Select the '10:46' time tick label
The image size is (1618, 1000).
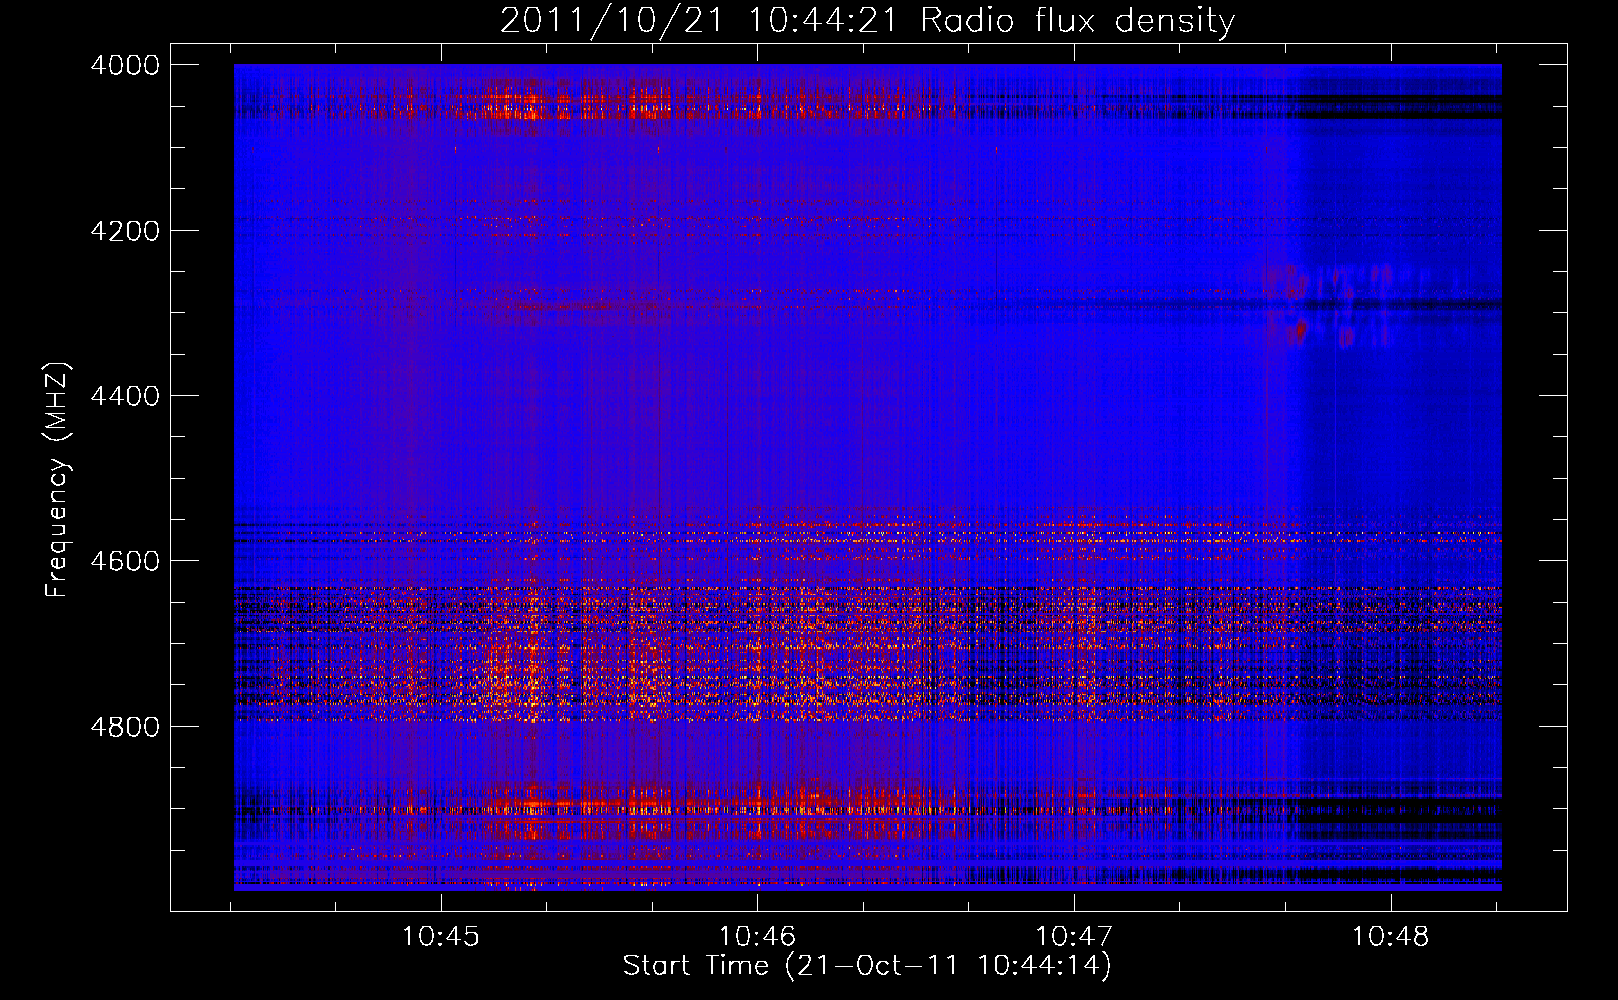[x=758, y=937]
